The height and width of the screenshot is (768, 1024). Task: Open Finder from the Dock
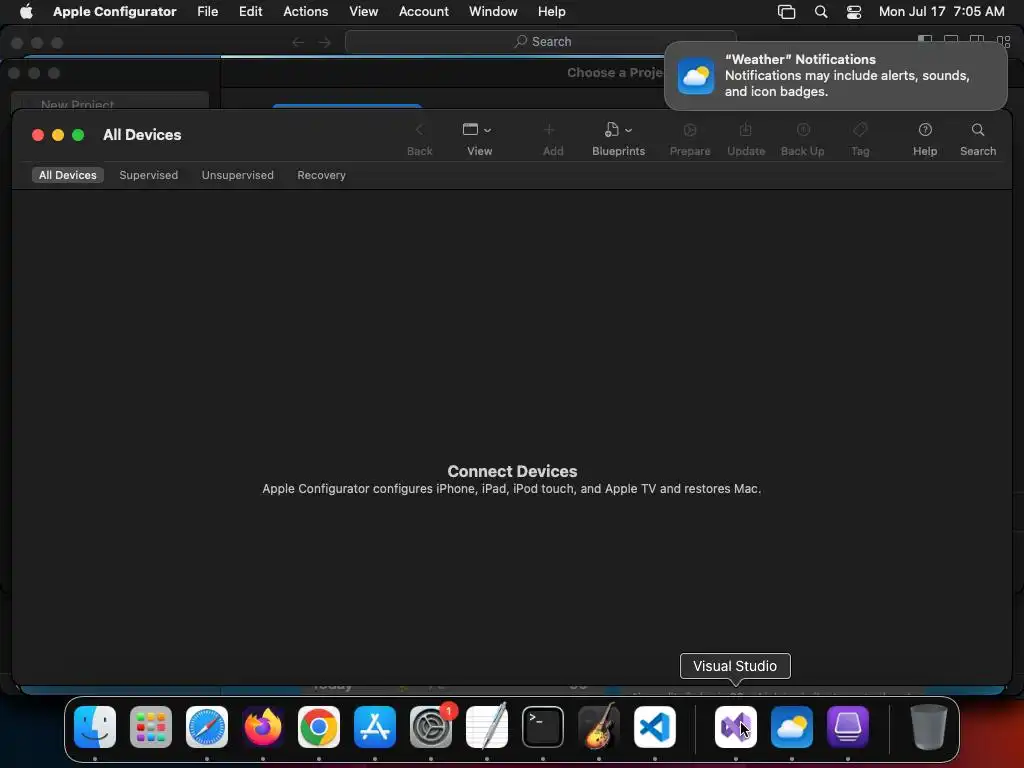point(95,727)
